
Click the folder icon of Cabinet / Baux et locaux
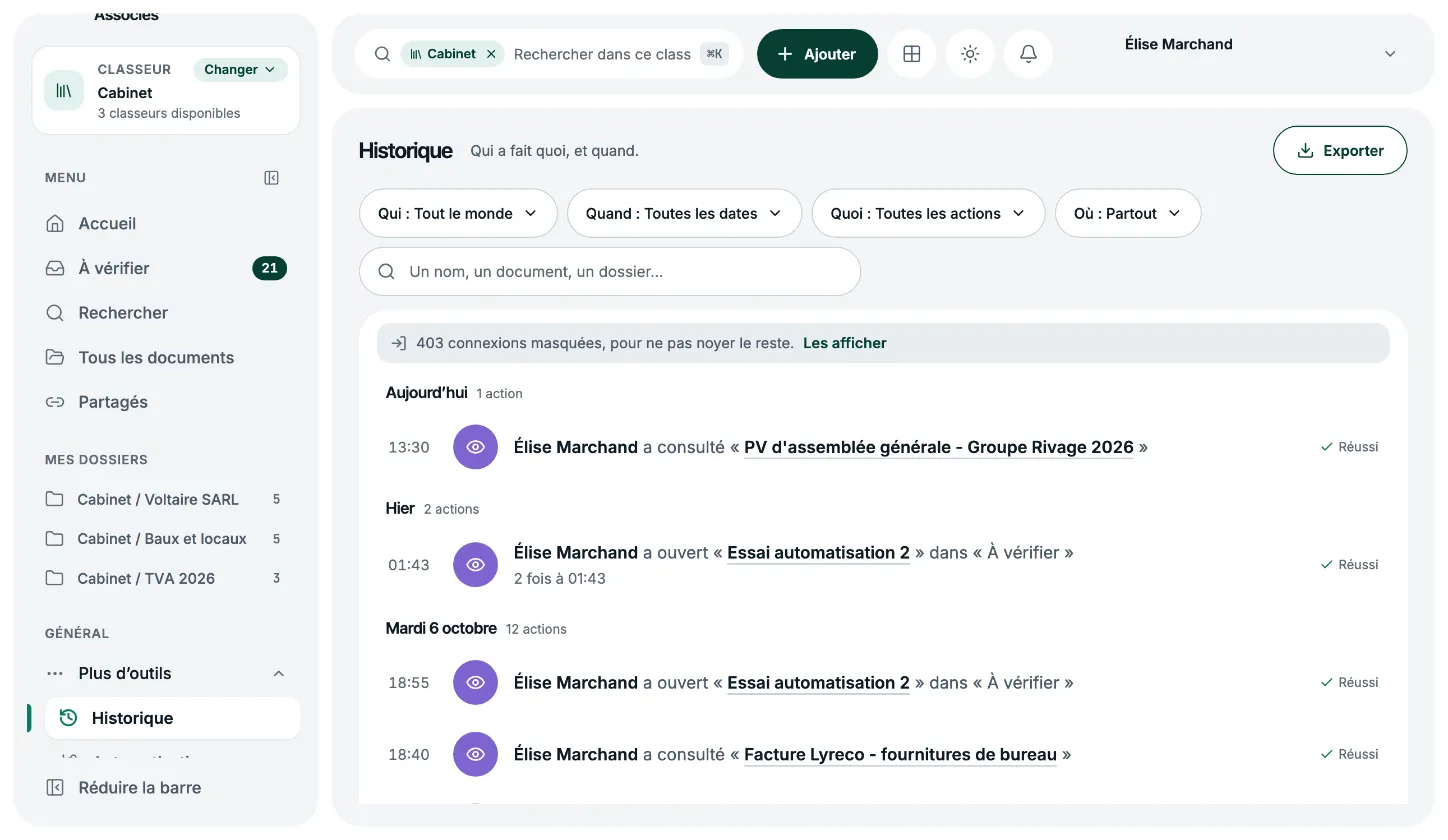tap(55, 539)
